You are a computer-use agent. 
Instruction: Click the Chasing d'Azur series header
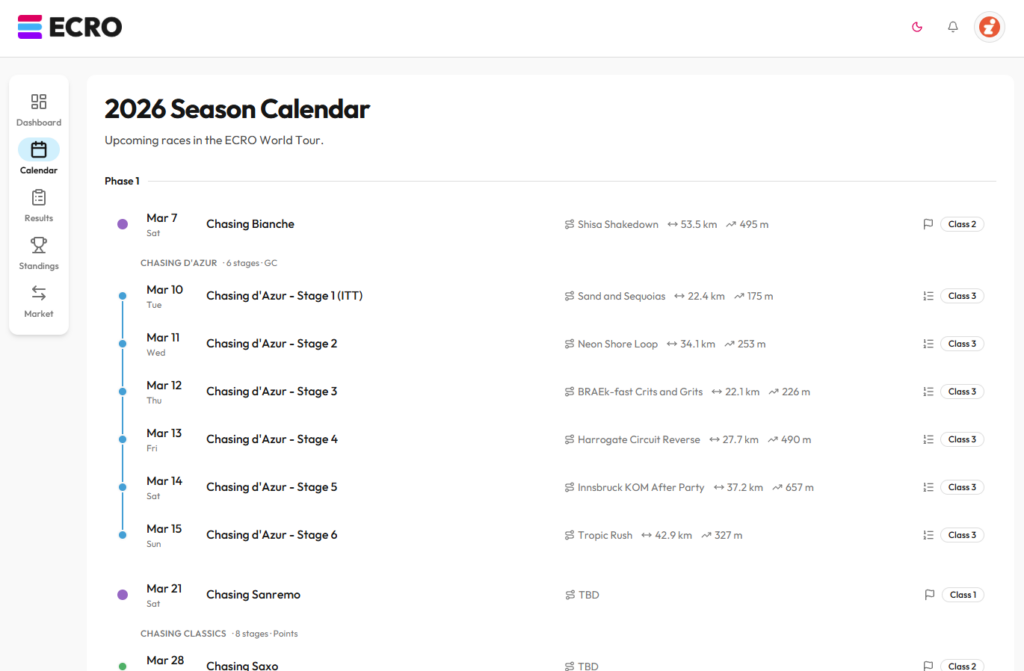179,263
